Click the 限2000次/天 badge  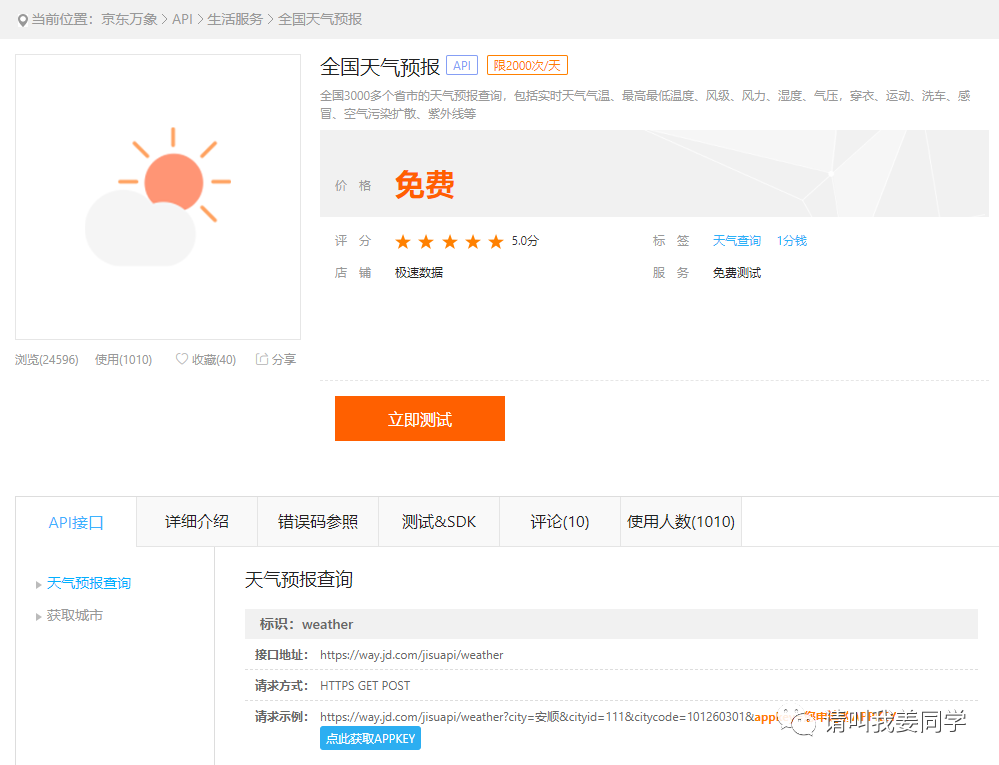pyautogui.click(x=527, y=66)
